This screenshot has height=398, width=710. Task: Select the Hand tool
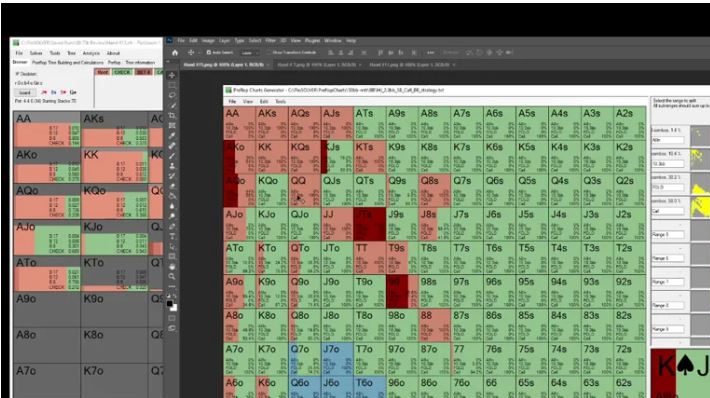coord(172,266)
